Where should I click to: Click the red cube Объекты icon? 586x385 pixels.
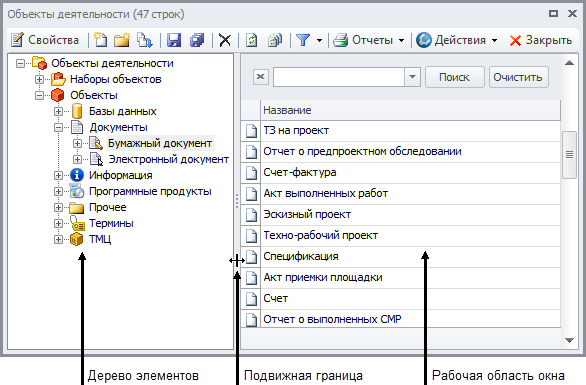pos(58,95)
